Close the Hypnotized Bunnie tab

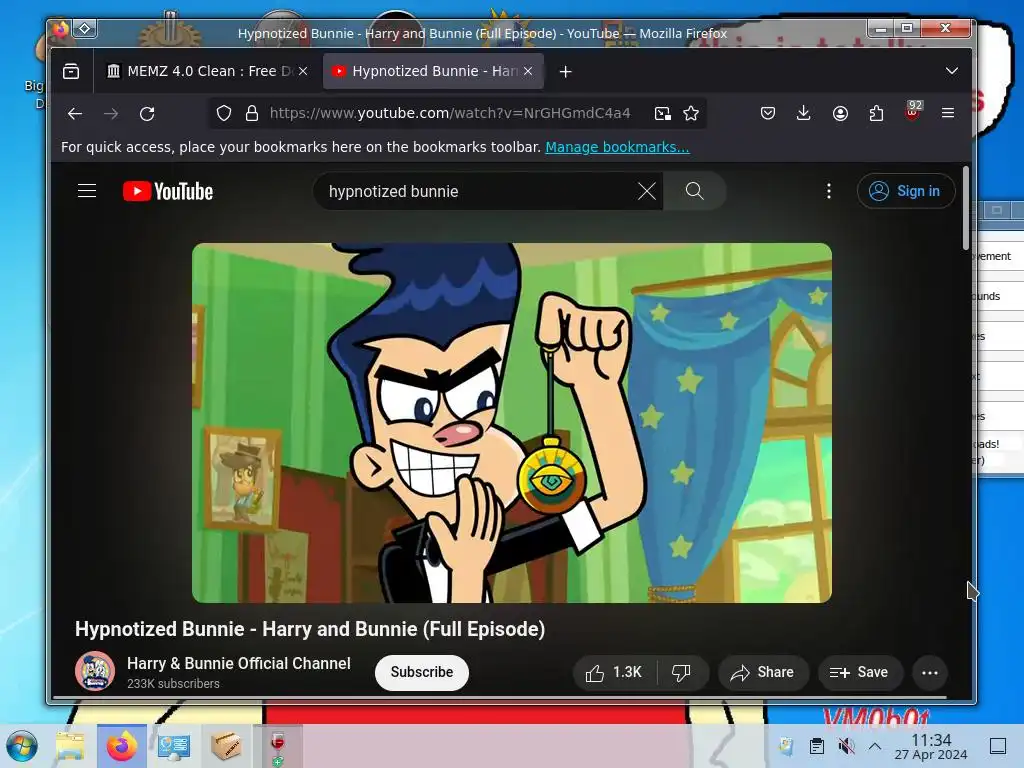point(528,71)
